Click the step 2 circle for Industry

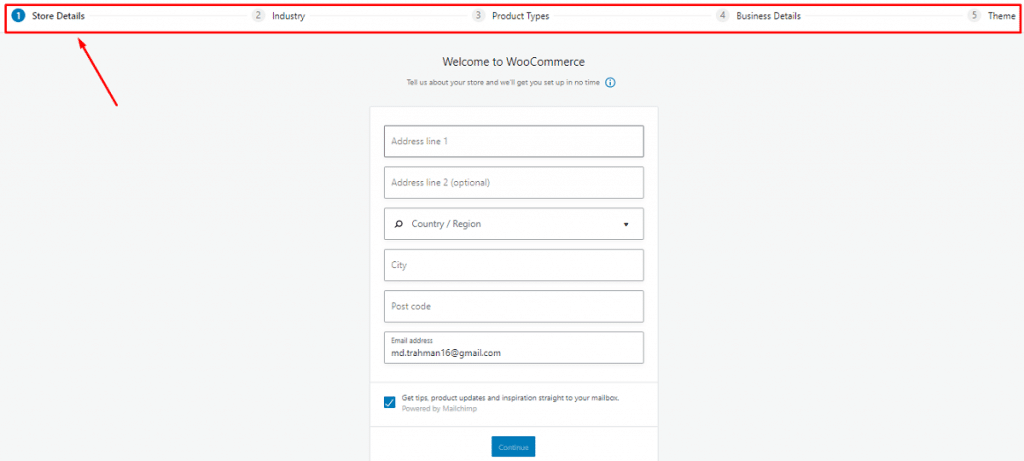[x=259, y=16]
